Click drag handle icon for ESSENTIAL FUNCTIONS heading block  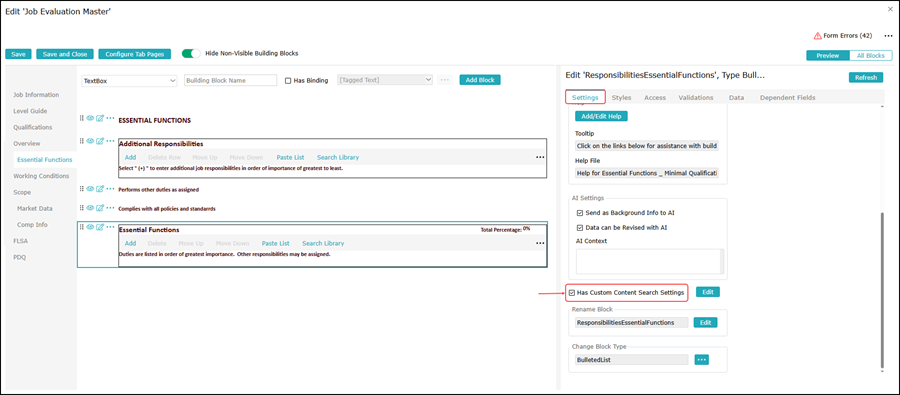(82, 118)
